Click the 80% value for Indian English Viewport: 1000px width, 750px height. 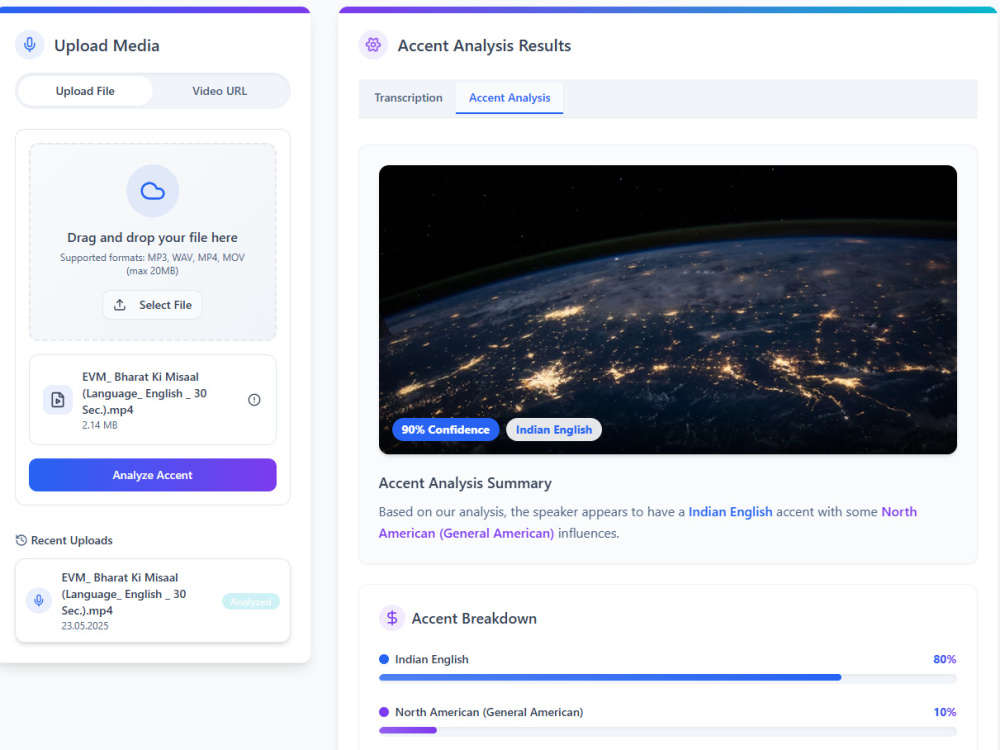(945, 659)
